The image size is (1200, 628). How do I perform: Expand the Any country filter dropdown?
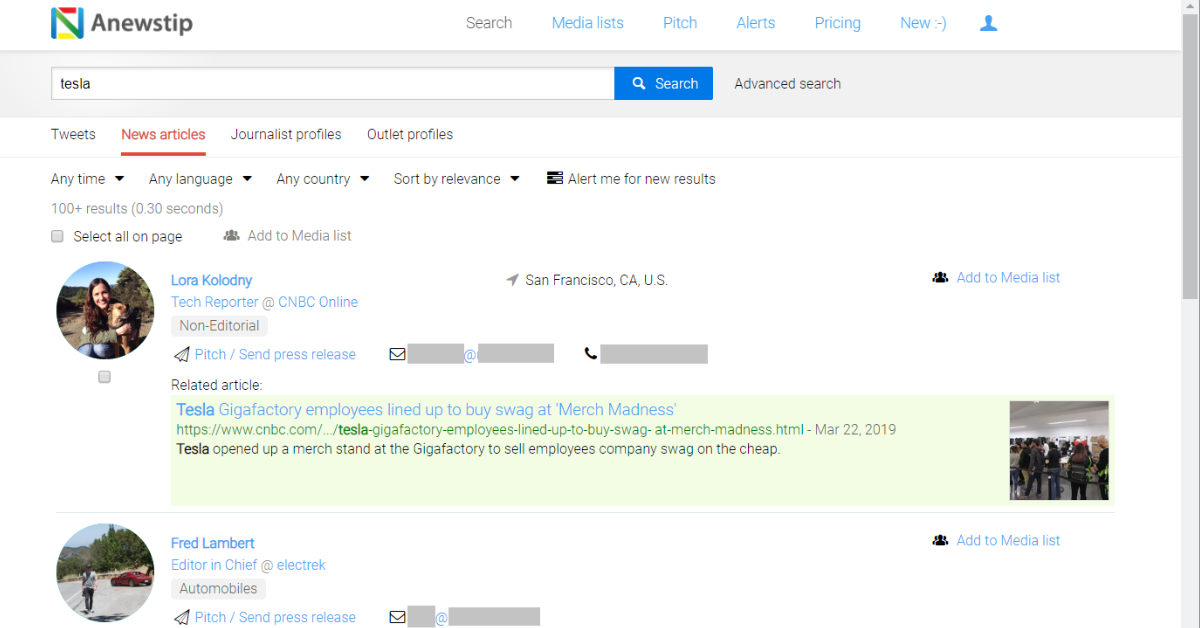pos(323,179)
